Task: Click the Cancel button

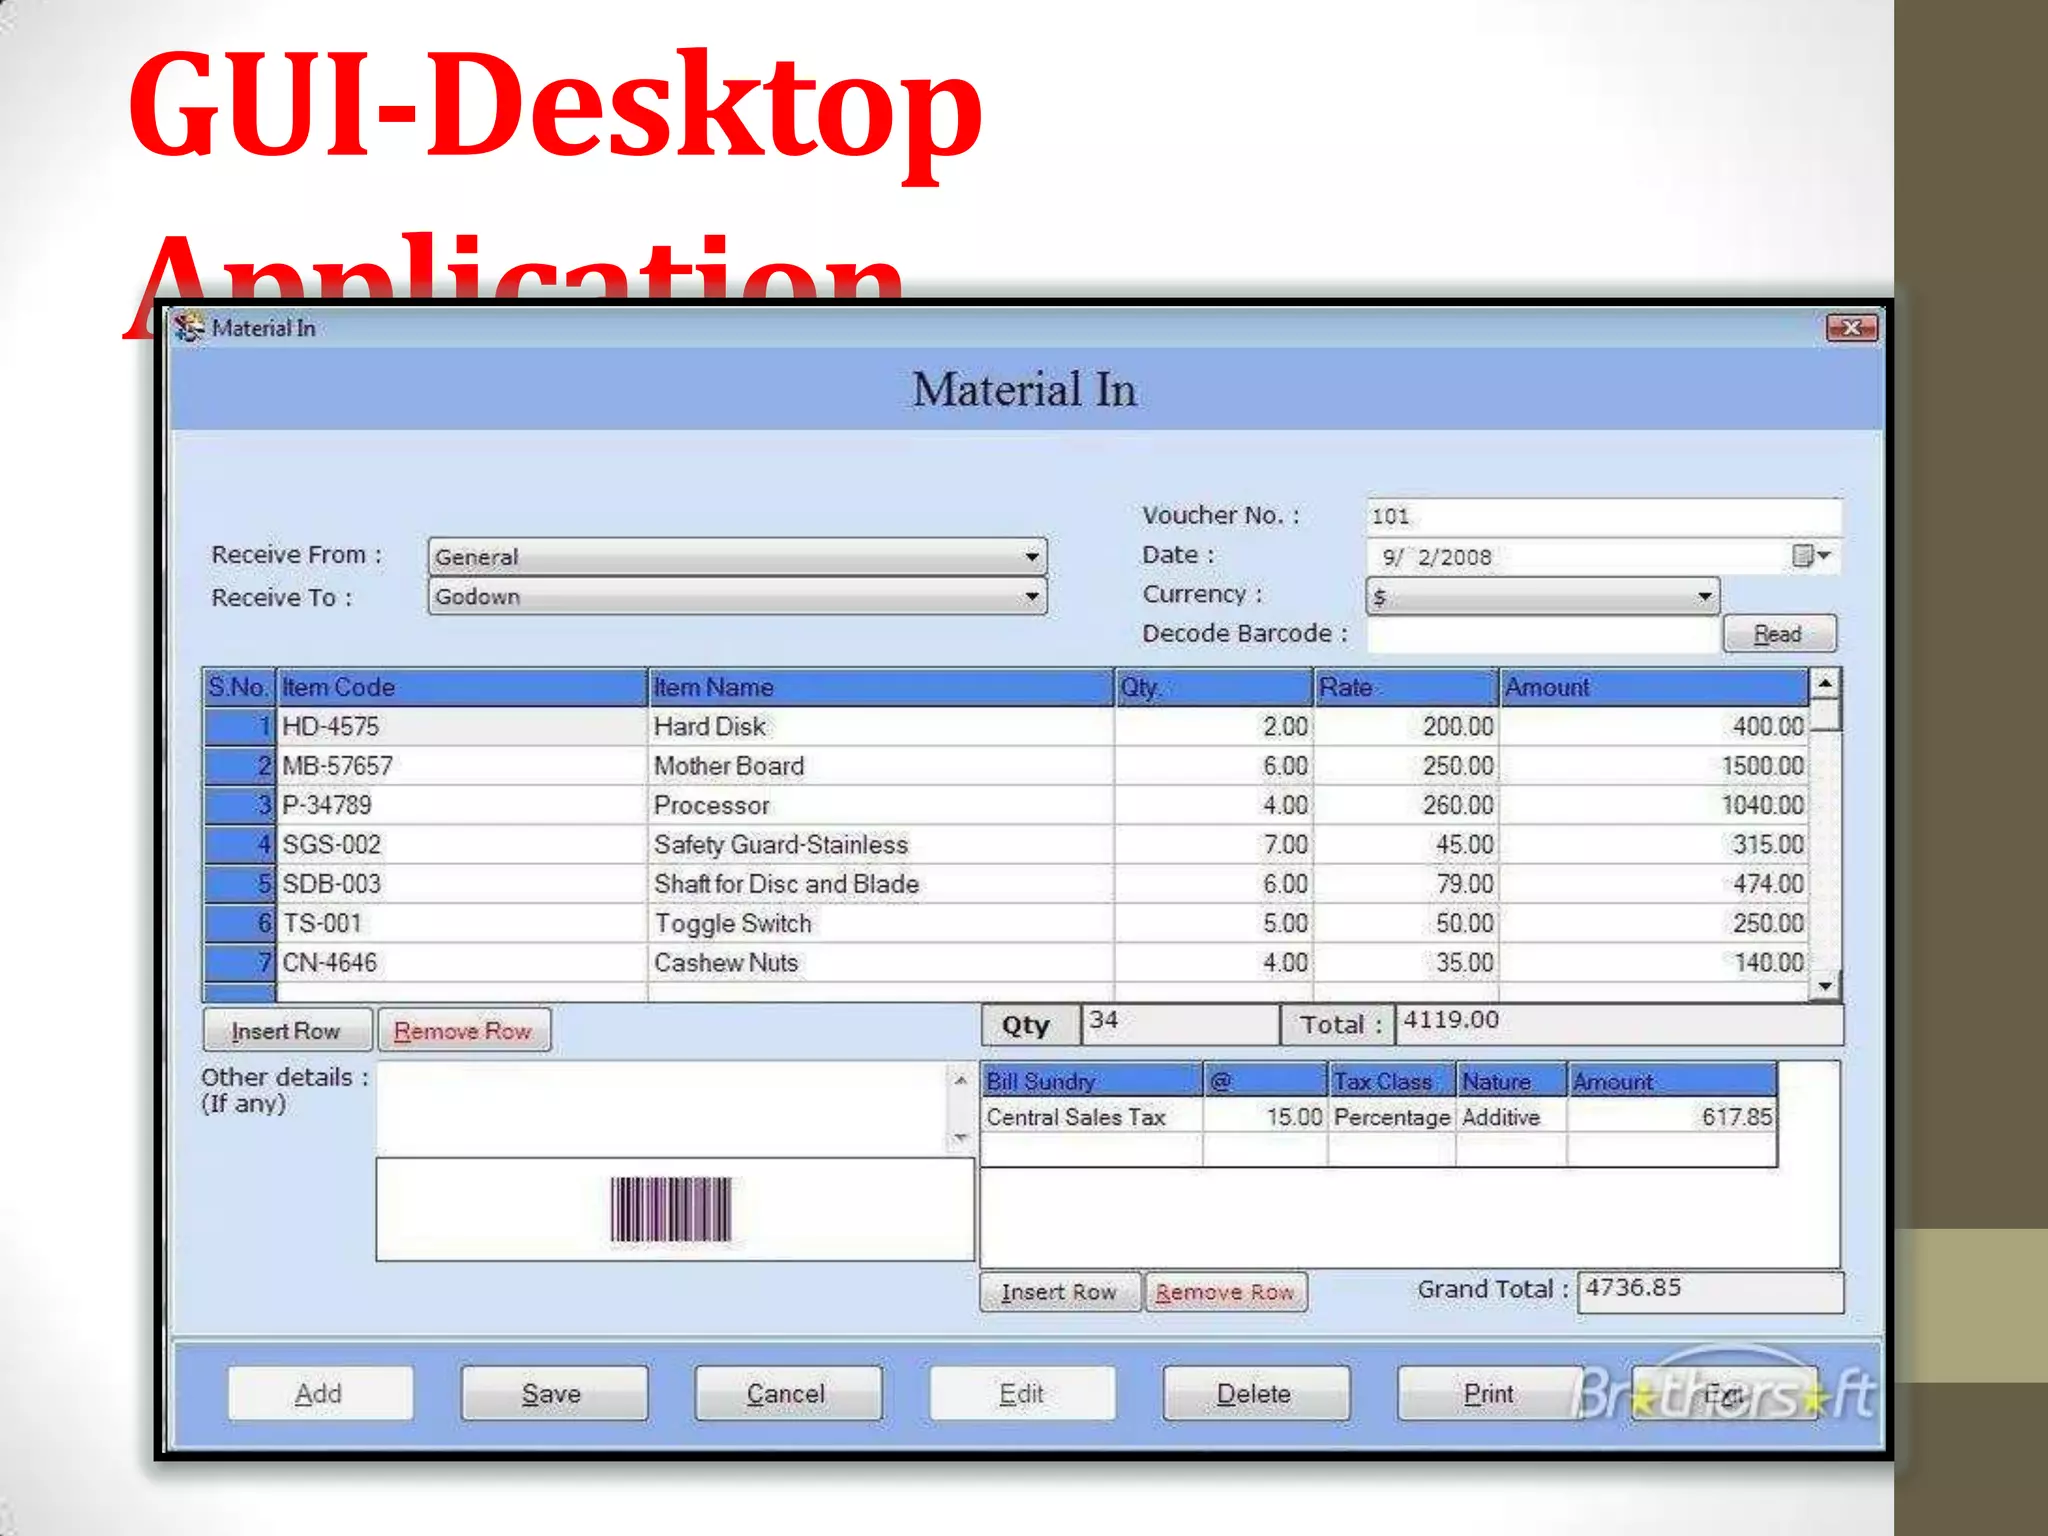Action: (x=787, y=1393)
